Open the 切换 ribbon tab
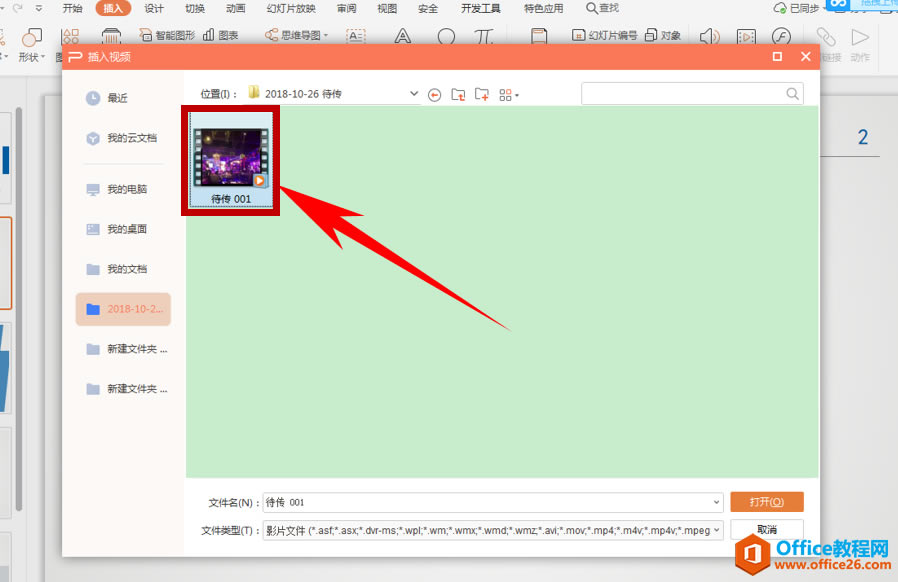This screenshot has height=582, width=898. tap(195, 9)
